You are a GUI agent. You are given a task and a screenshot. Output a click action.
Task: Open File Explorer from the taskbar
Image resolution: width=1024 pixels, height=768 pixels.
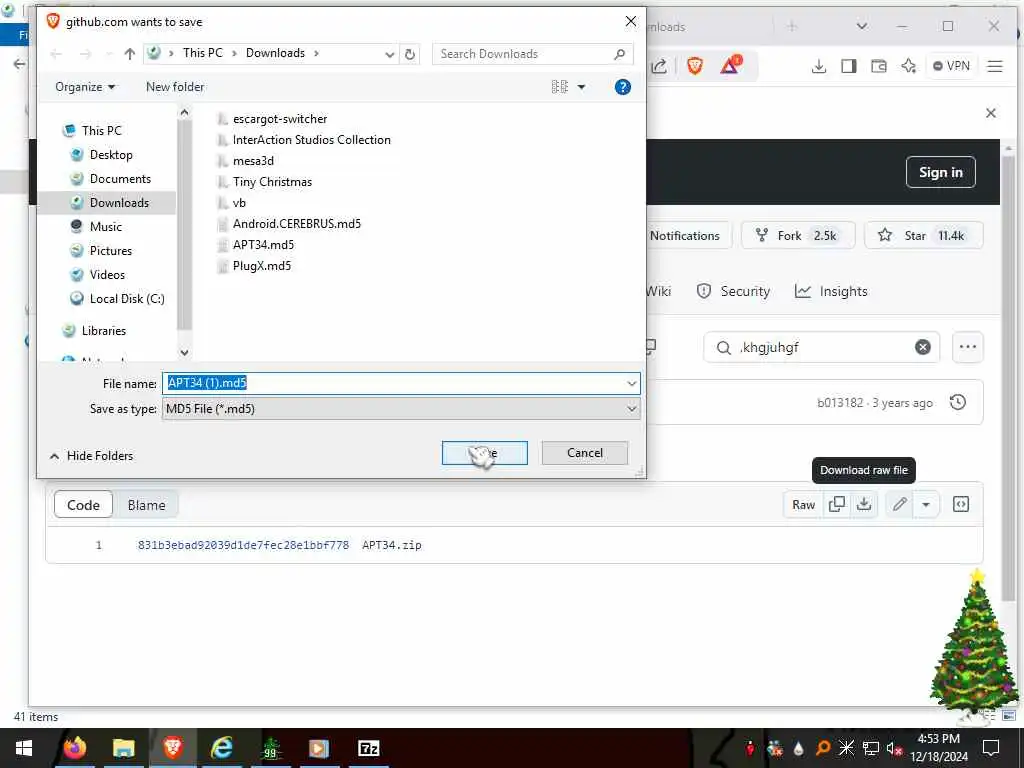[123, 748]
